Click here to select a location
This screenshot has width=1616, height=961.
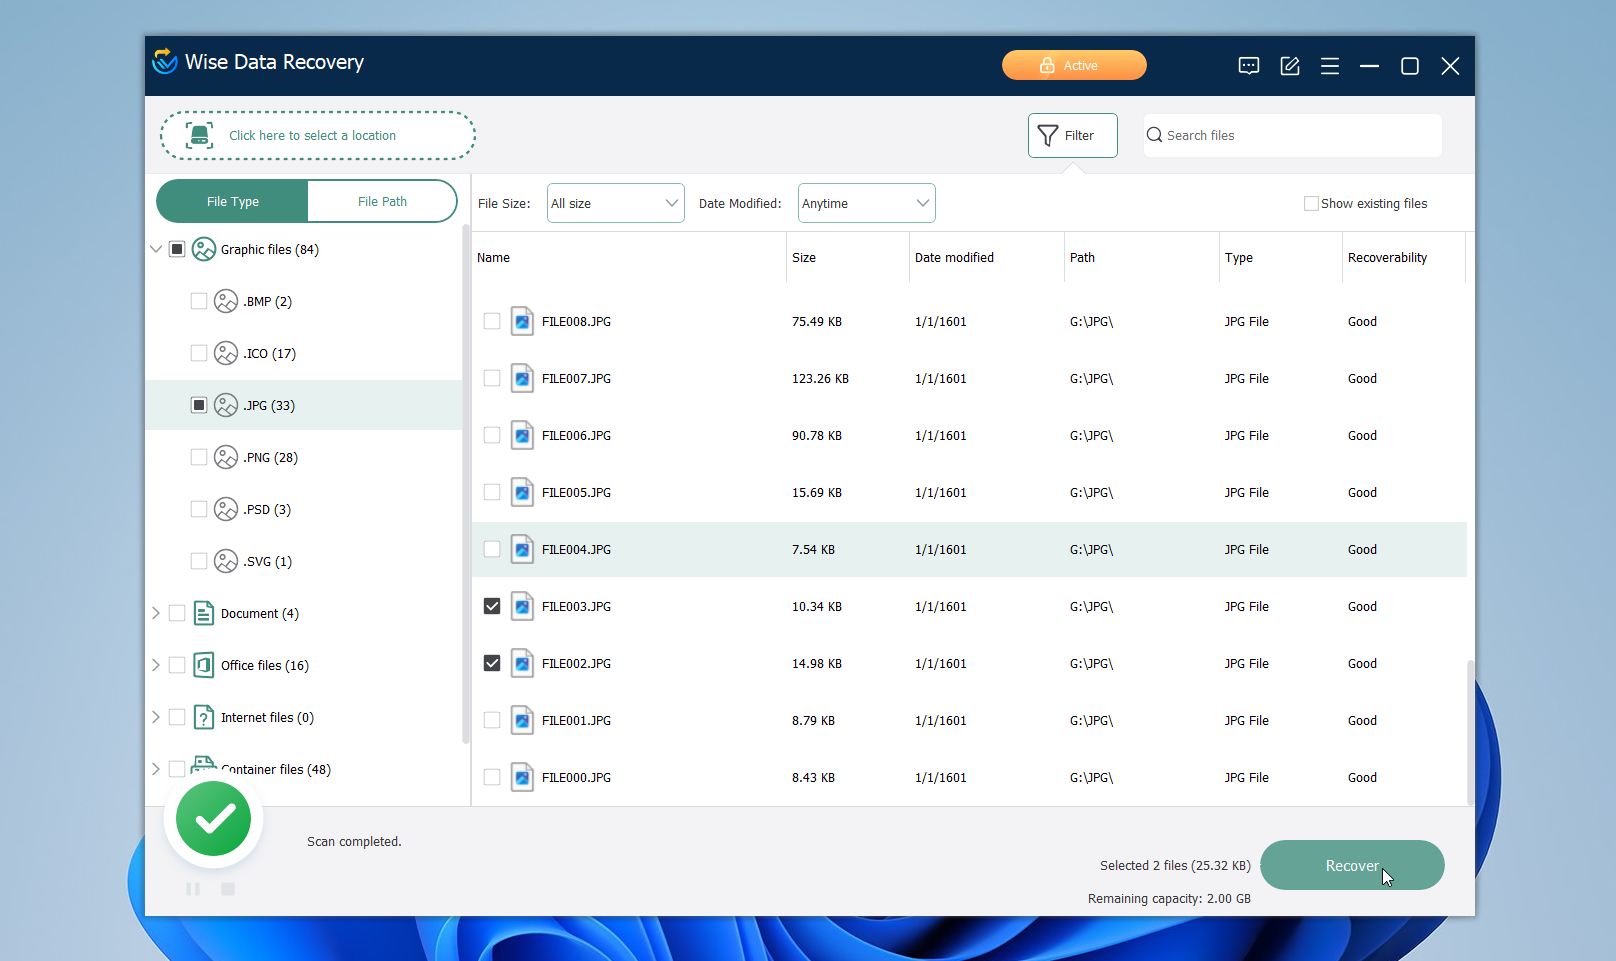317,135
